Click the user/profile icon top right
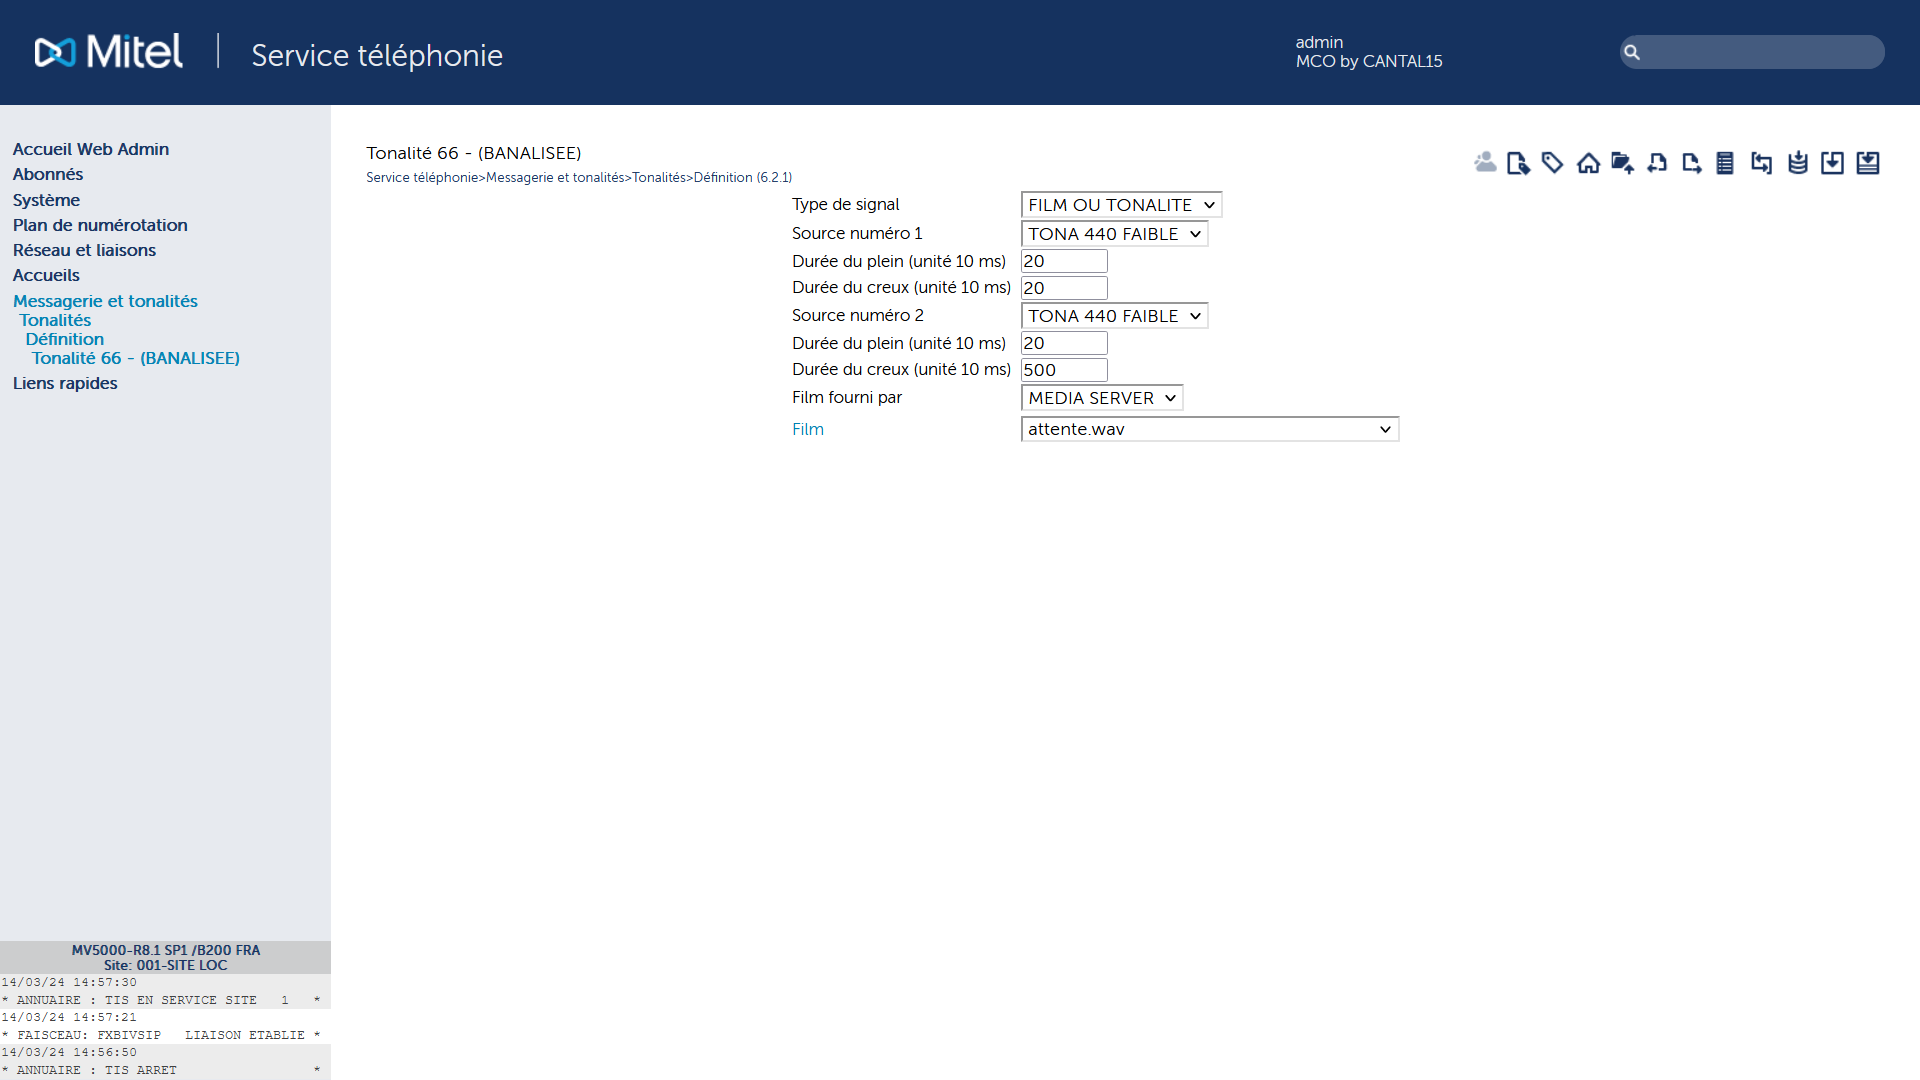1920x1080 pixels. click(x=1484, y=161)
